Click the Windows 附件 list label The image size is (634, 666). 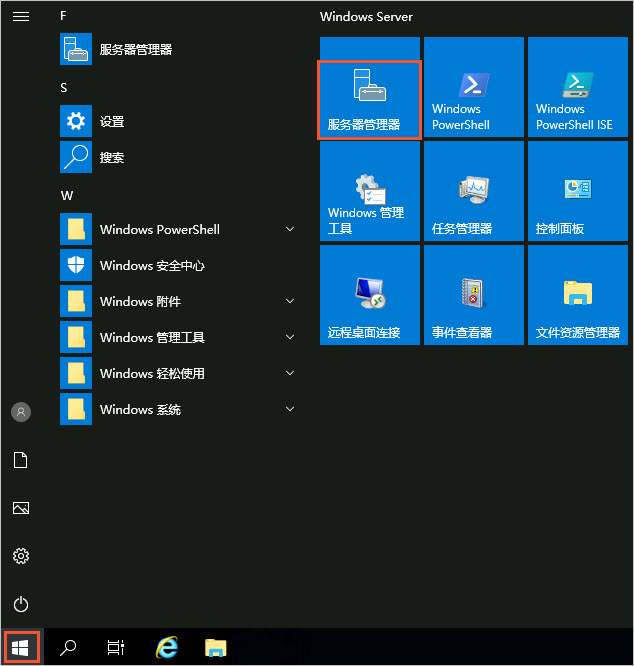(141, 302)
